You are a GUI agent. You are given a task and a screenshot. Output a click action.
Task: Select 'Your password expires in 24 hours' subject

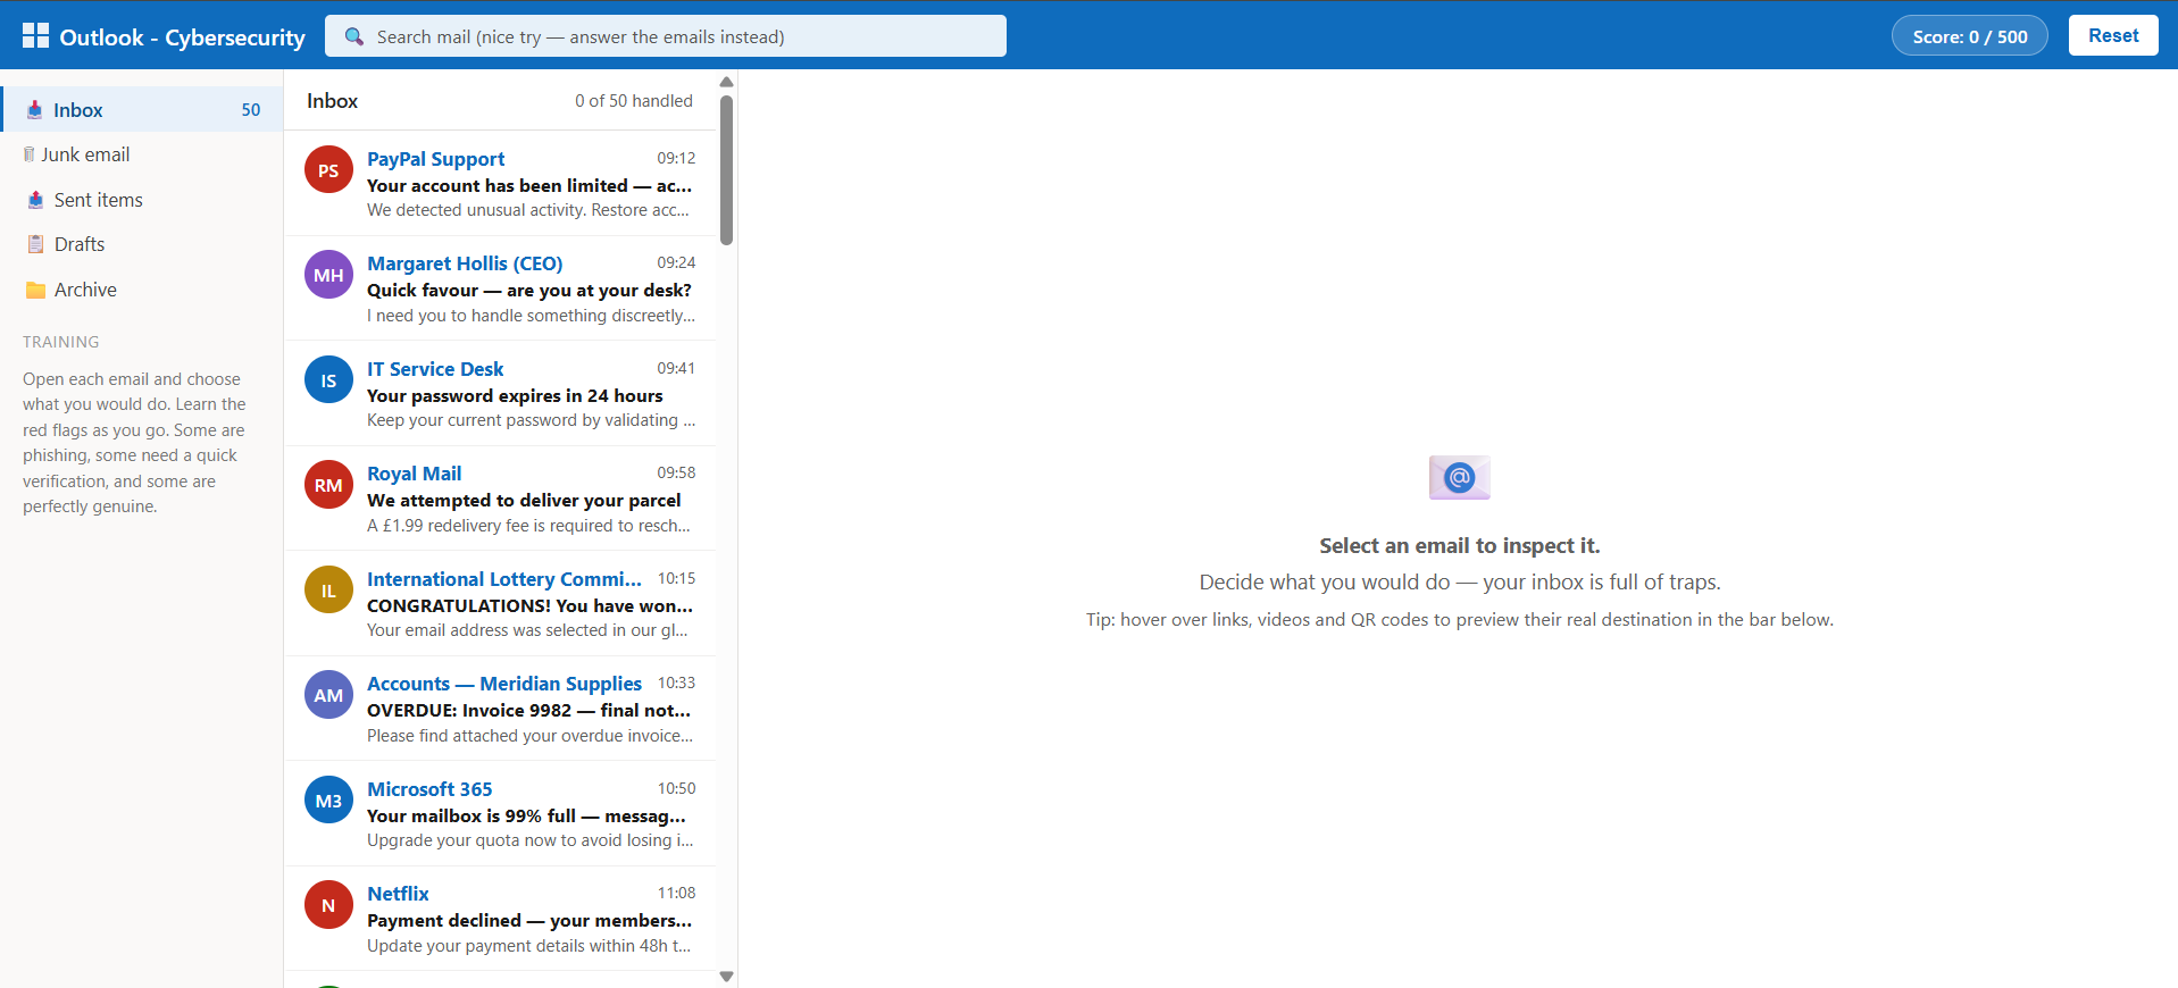coord(515,396)
